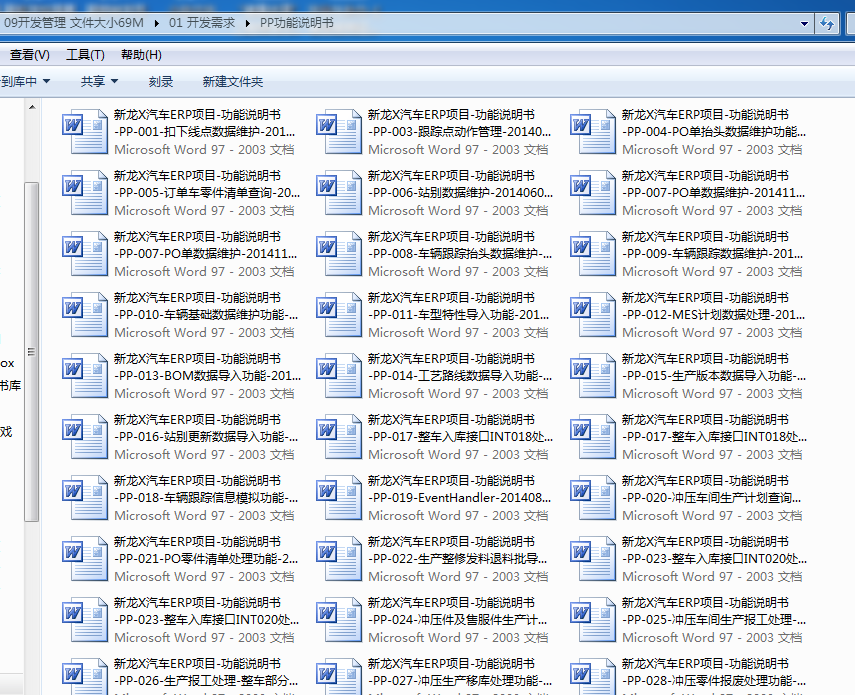Click the Word icon for PP-006 站别数据维护
The width and height of the screenshot is (855, 695).
339,193
